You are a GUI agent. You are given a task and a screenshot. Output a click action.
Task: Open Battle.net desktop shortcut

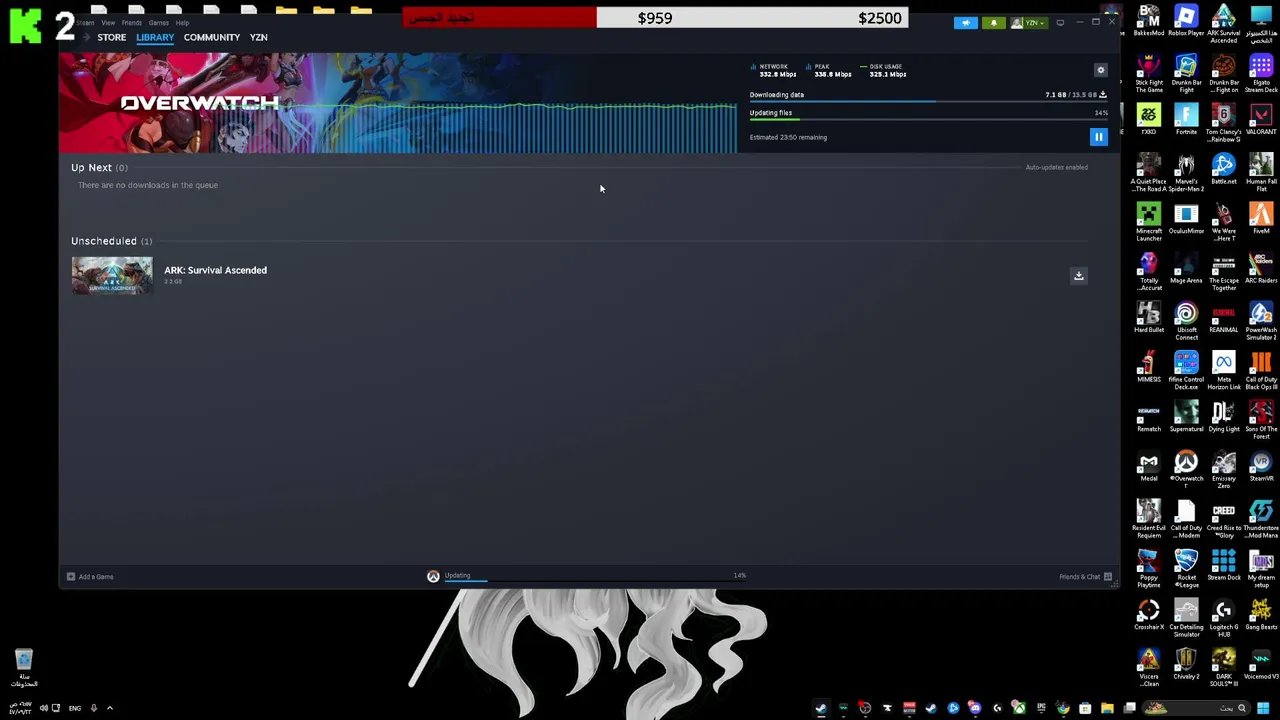[x=1224, y=169]
